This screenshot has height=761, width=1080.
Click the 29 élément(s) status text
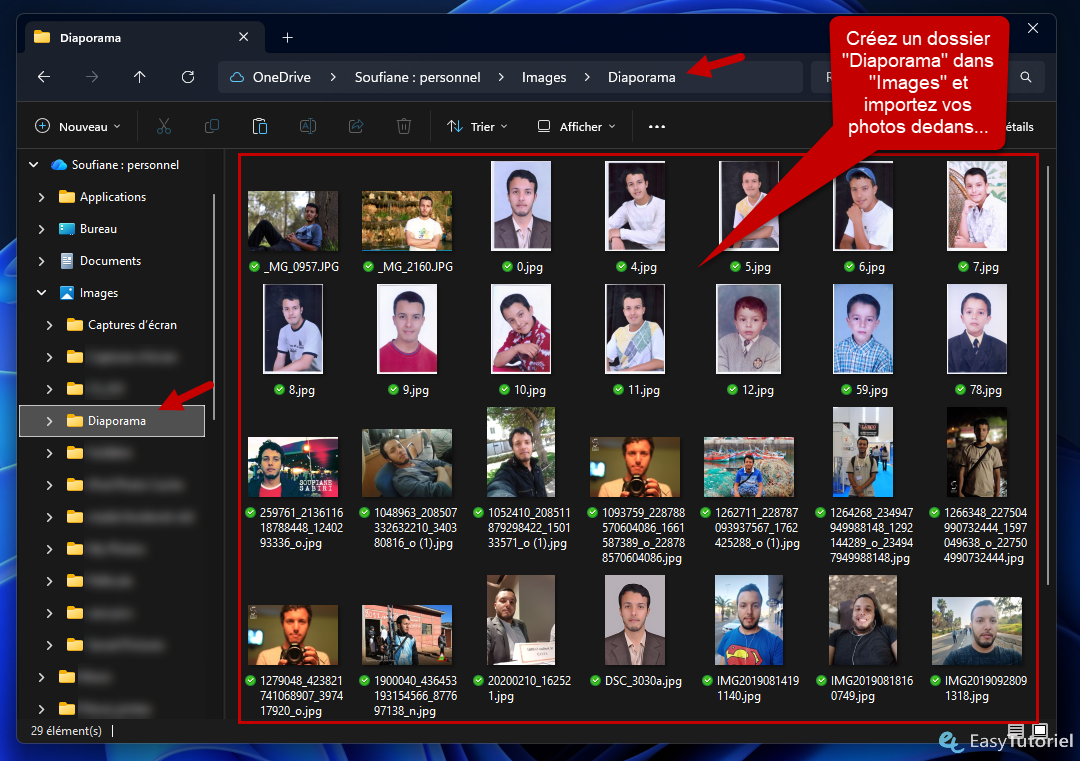66,731
